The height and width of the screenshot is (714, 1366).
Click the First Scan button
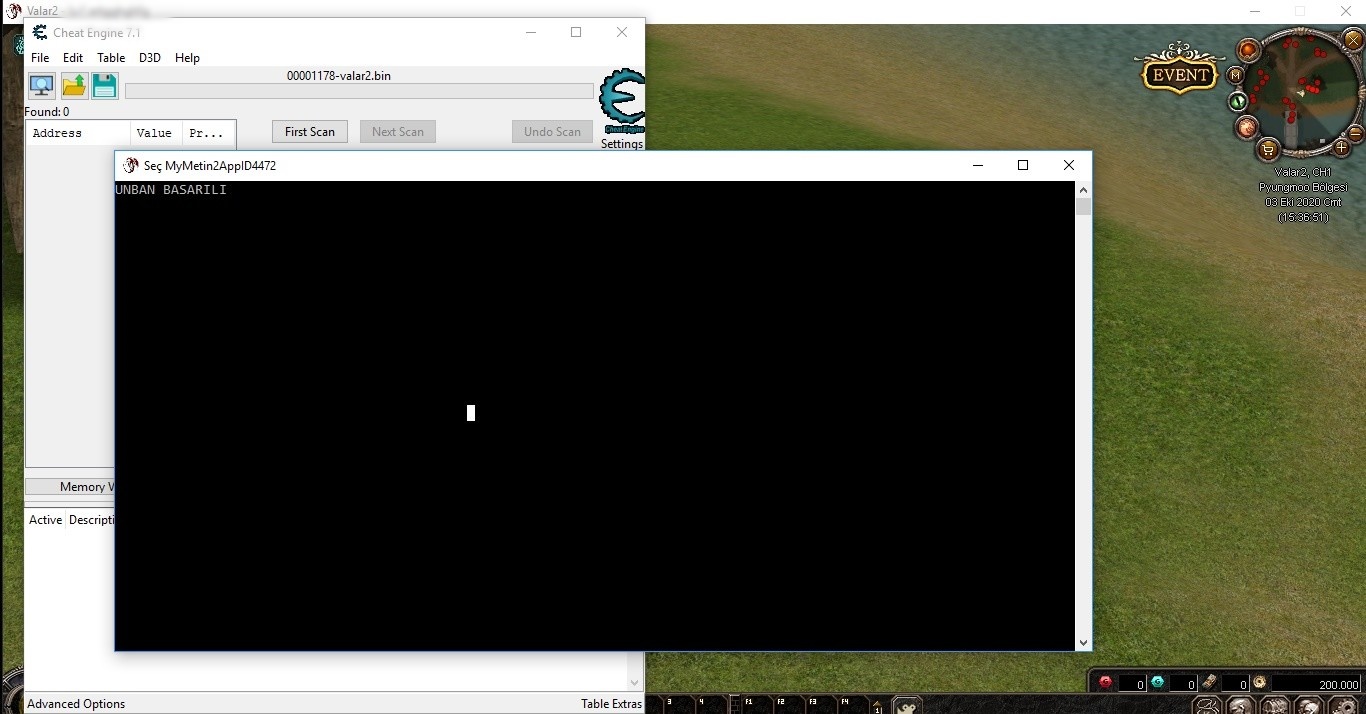coord(310,132)
